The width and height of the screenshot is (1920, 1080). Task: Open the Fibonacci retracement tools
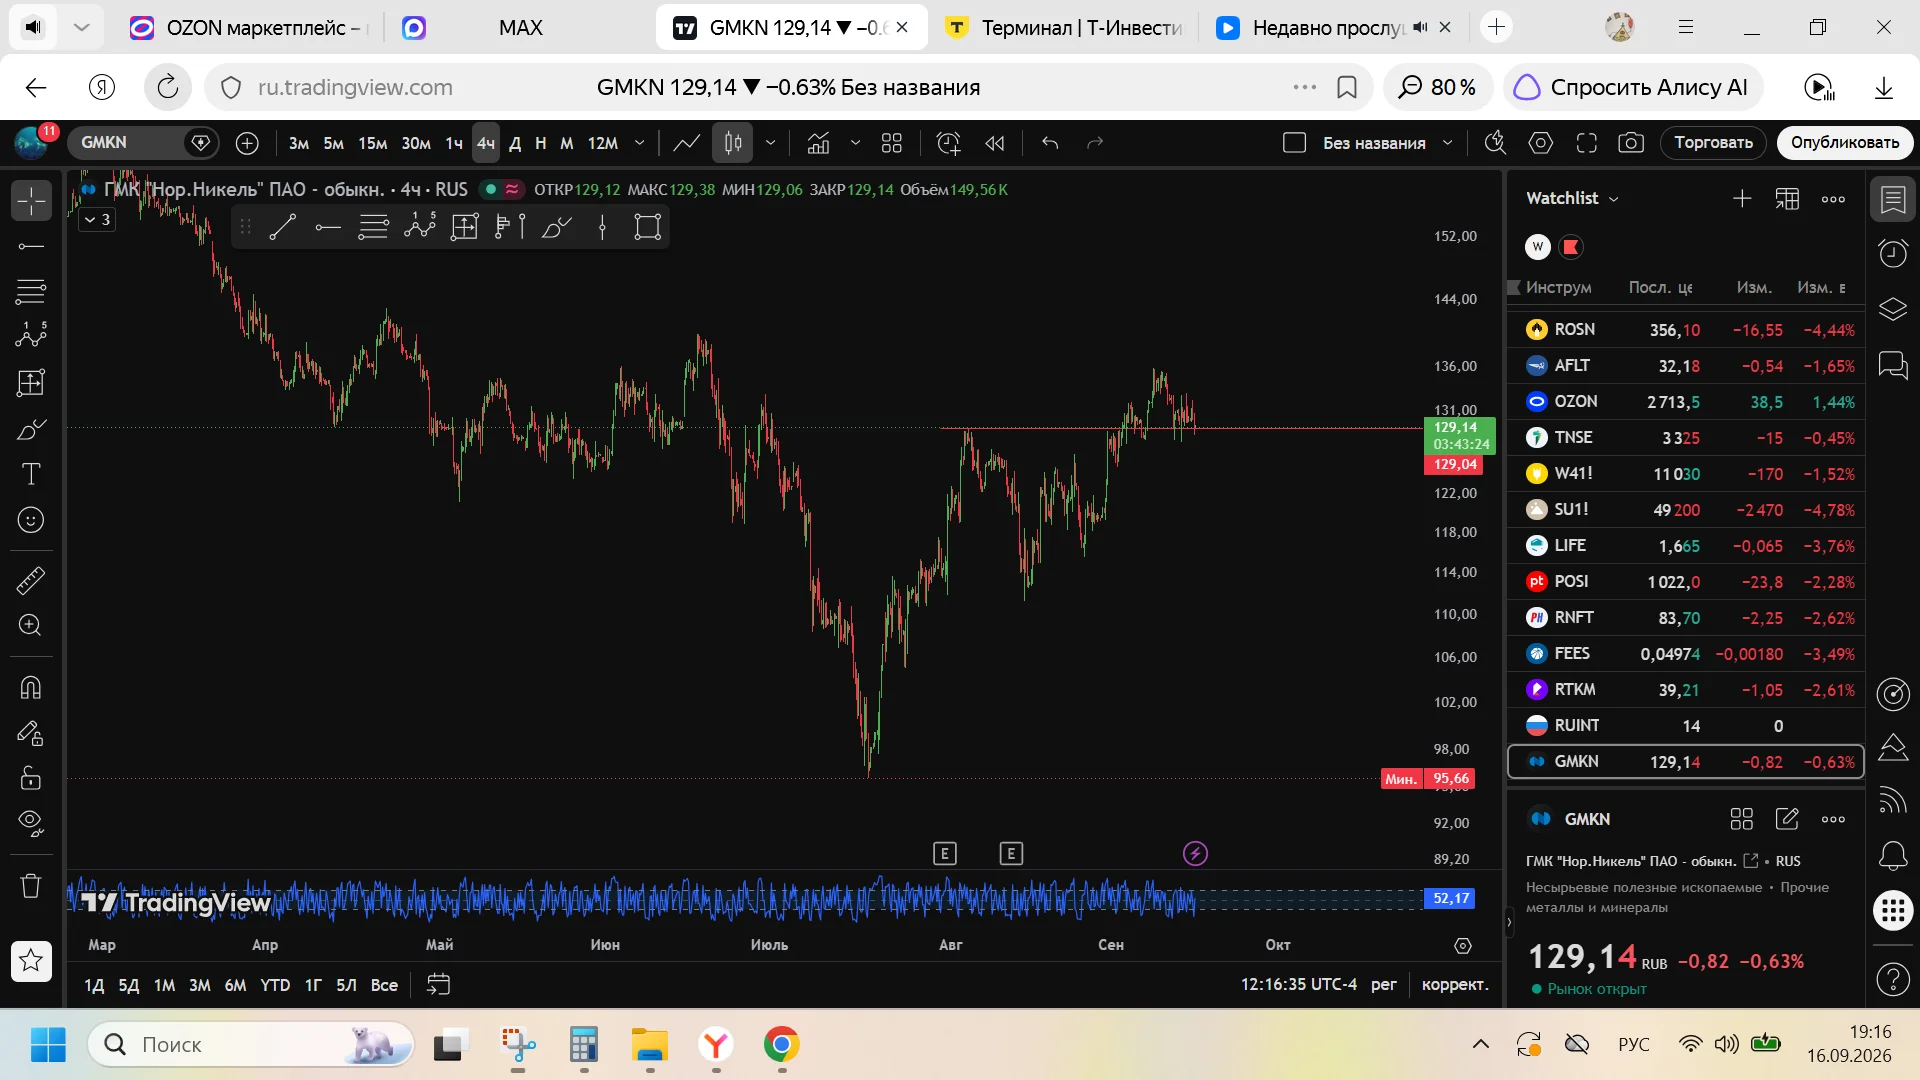(x=31, y=292)
